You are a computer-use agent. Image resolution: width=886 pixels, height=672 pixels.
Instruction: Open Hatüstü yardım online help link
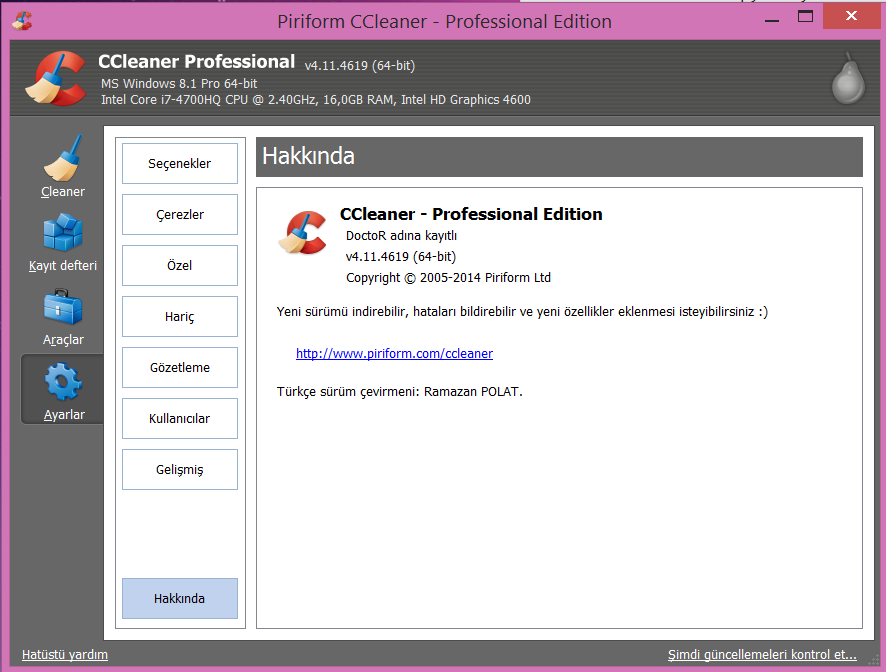65,654
